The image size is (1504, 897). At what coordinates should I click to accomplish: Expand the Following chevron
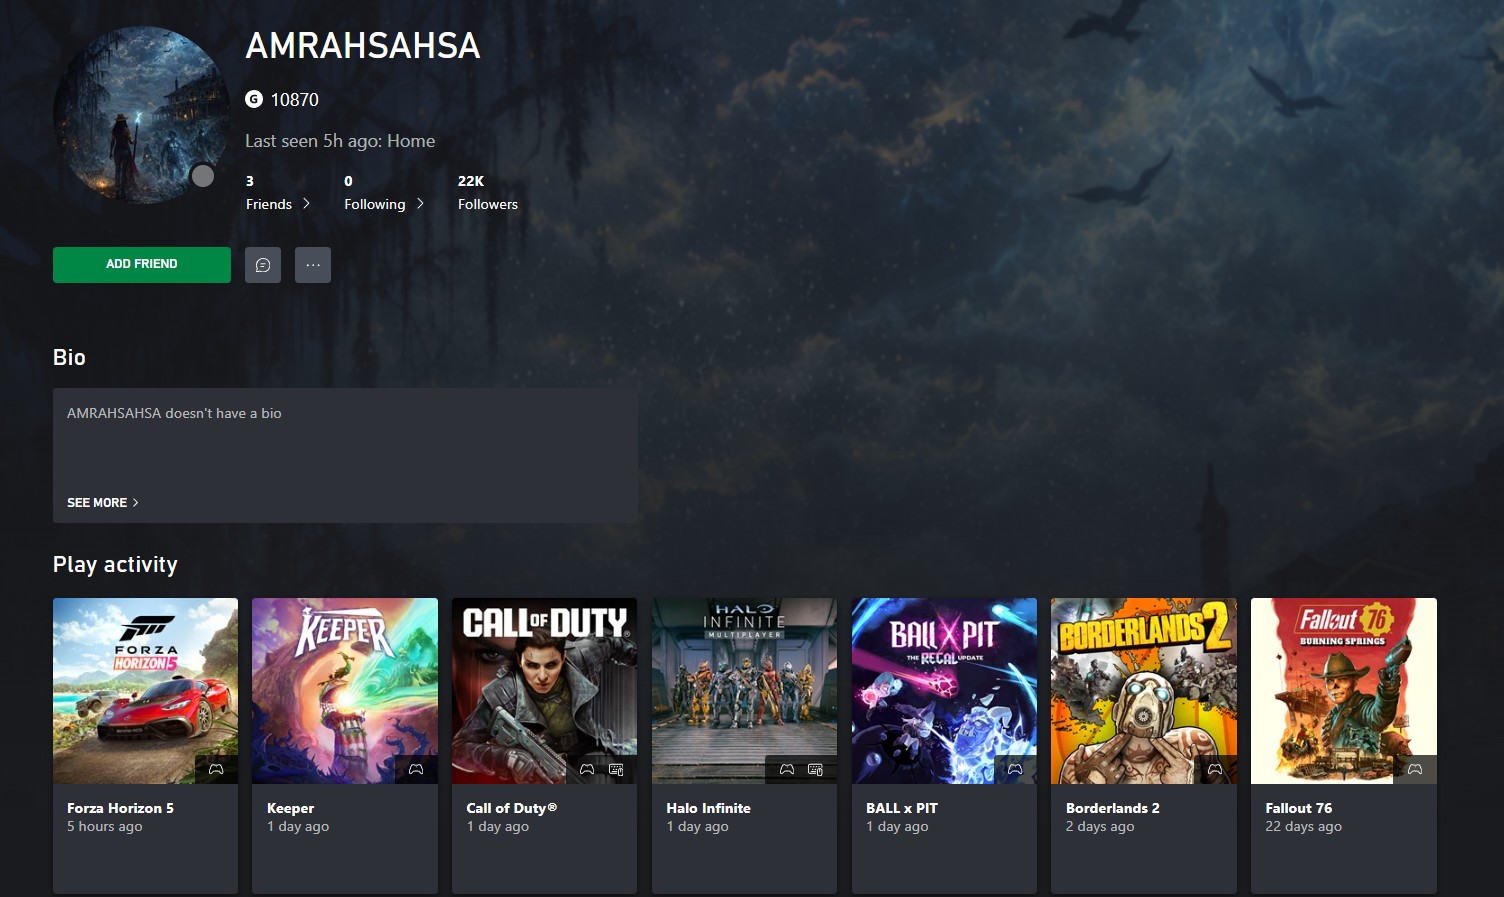coord(420,203)
